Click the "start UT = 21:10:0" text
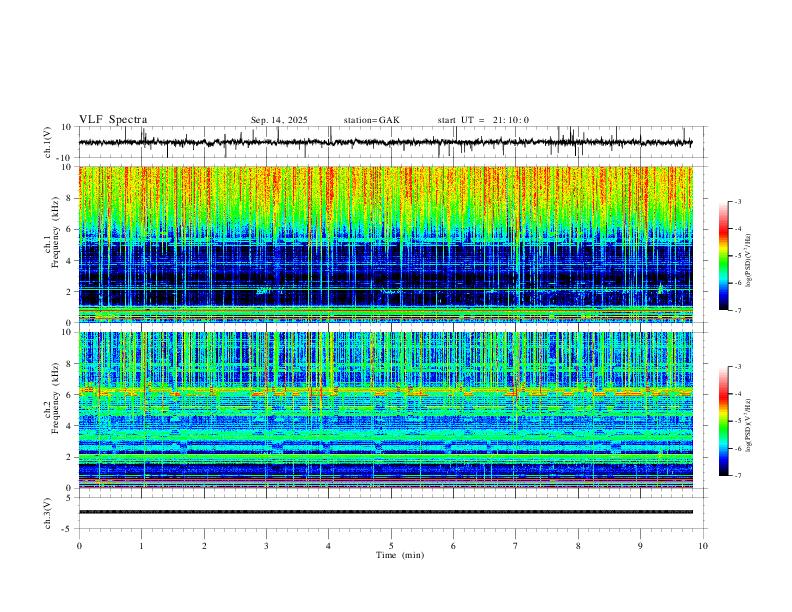792x612 pixels. (x=483, y=120)
